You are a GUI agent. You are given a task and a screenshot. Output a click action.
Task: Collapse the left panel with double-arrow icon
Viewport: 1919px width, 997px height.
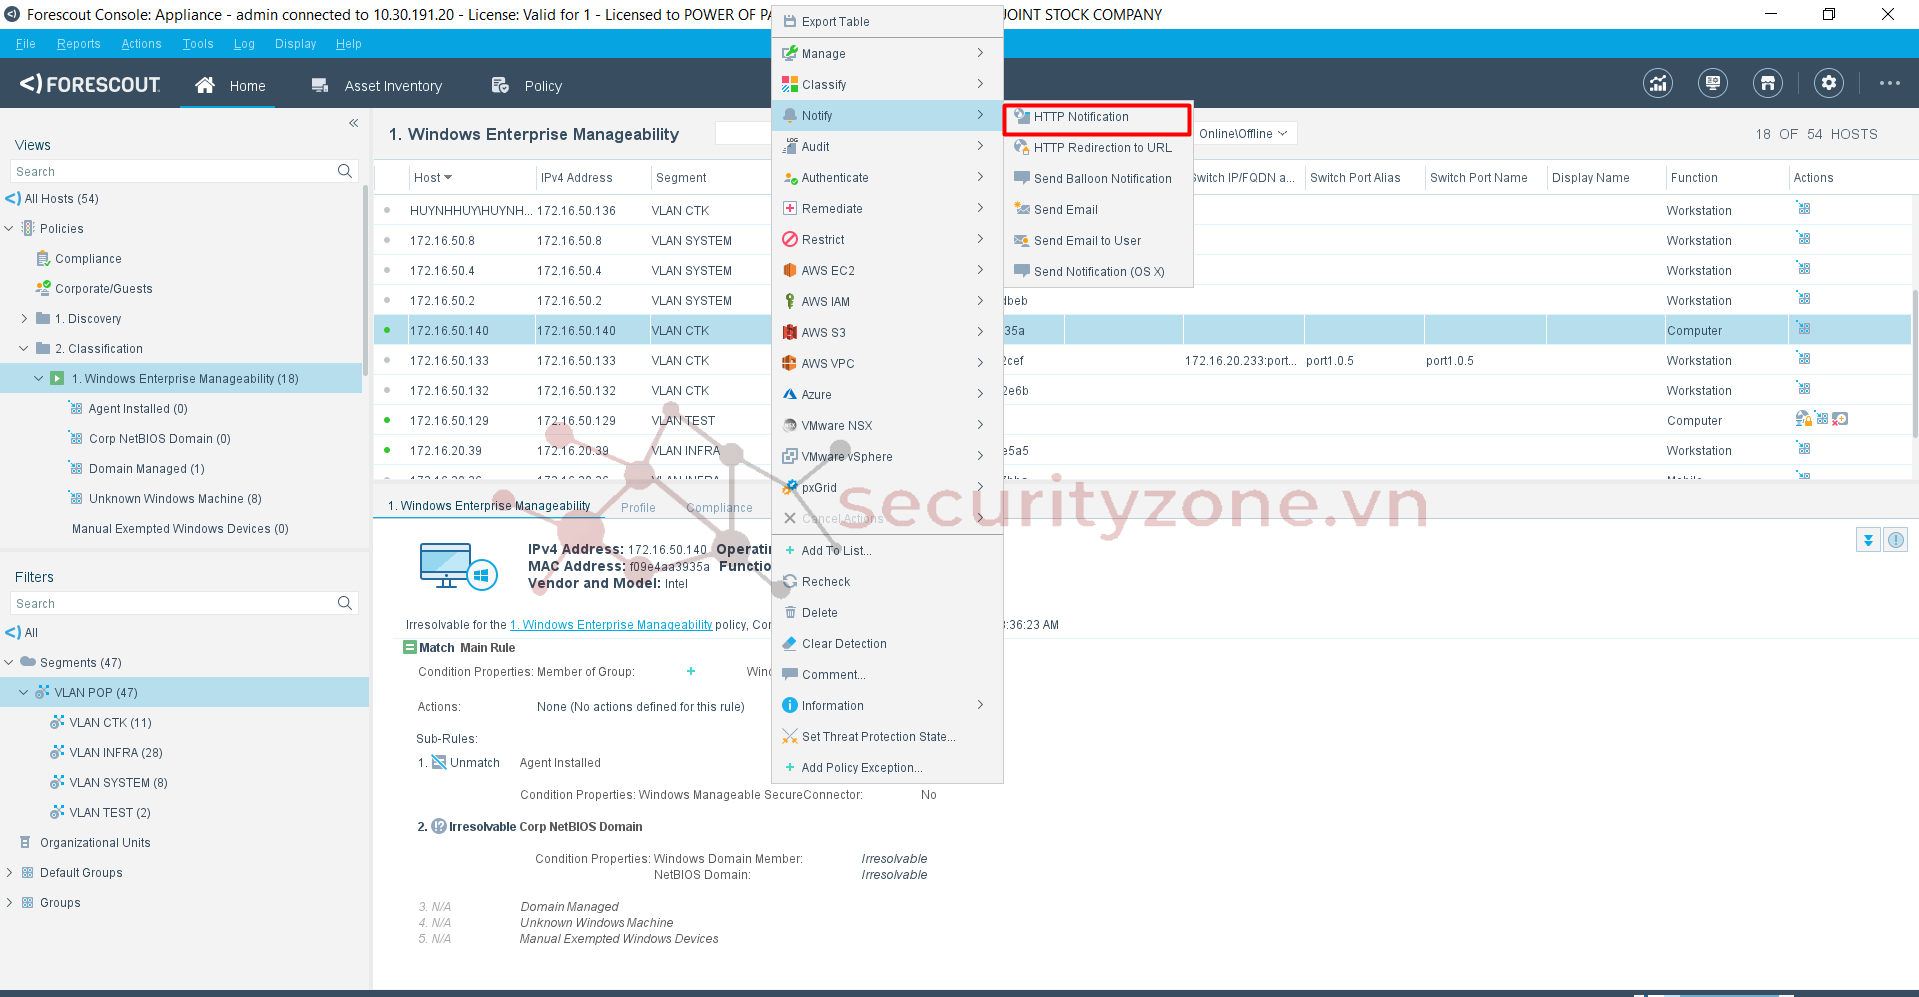353,123
